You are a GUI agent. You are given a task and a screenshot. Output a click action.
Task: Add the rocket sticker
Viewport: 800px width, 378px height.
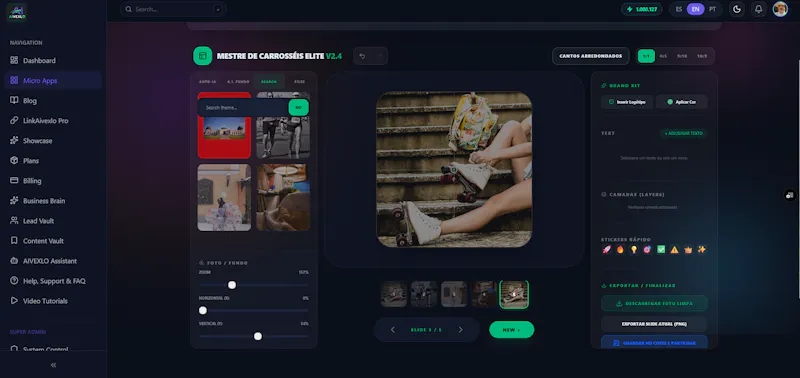[607, 249]
